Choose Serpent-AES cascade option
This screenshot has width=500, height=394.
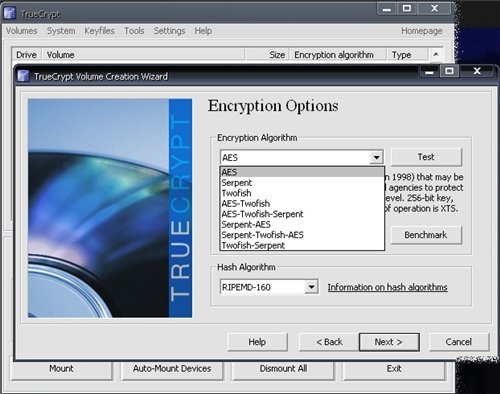(302, 224)
